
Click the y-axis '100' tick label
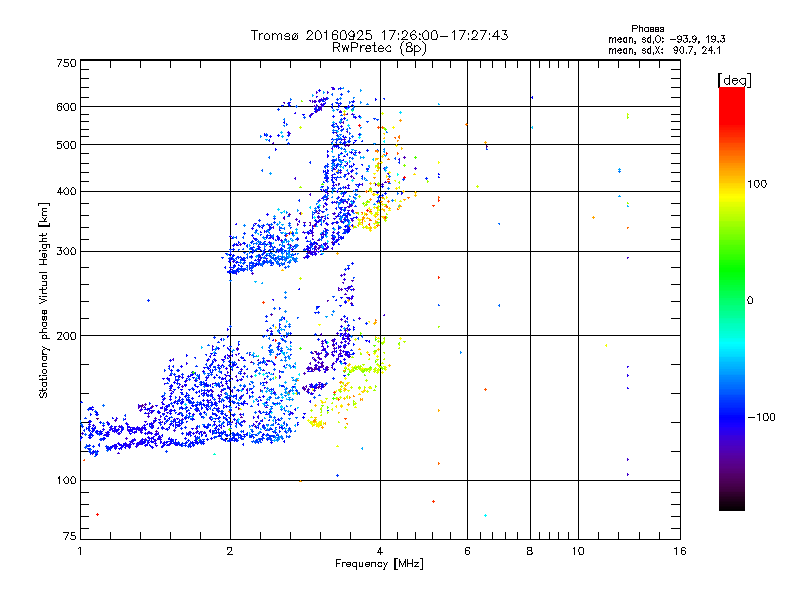click(66, 481)
